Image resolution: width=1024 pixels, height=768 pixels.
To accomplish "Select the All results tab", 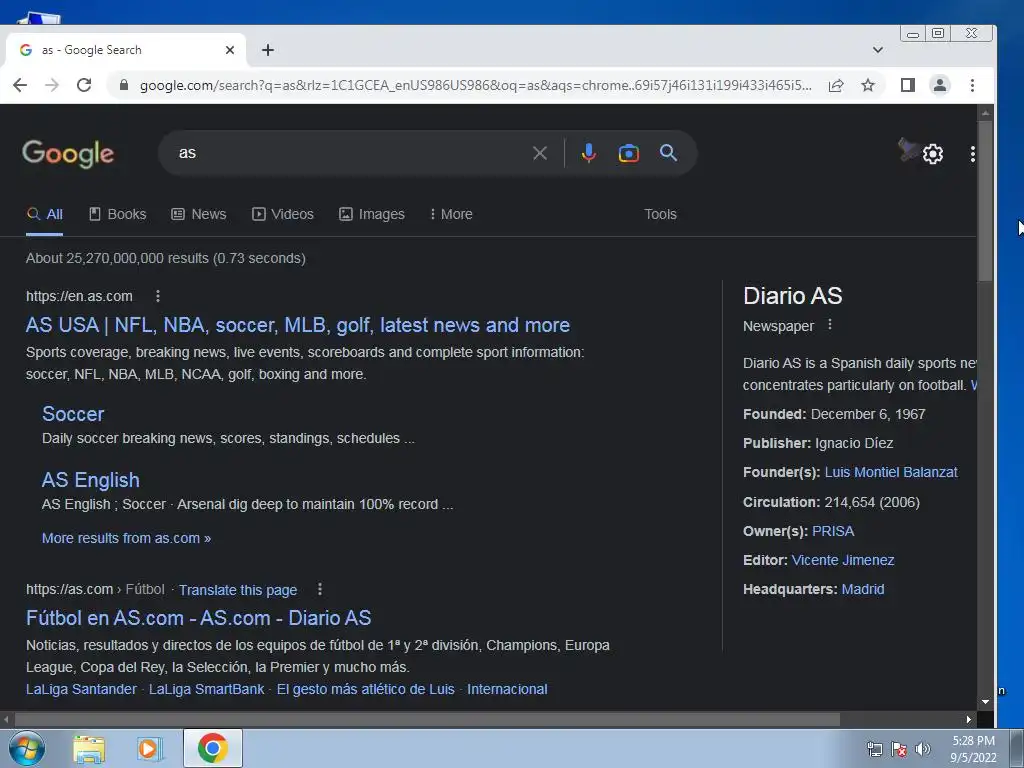I will tap(44, 214).
